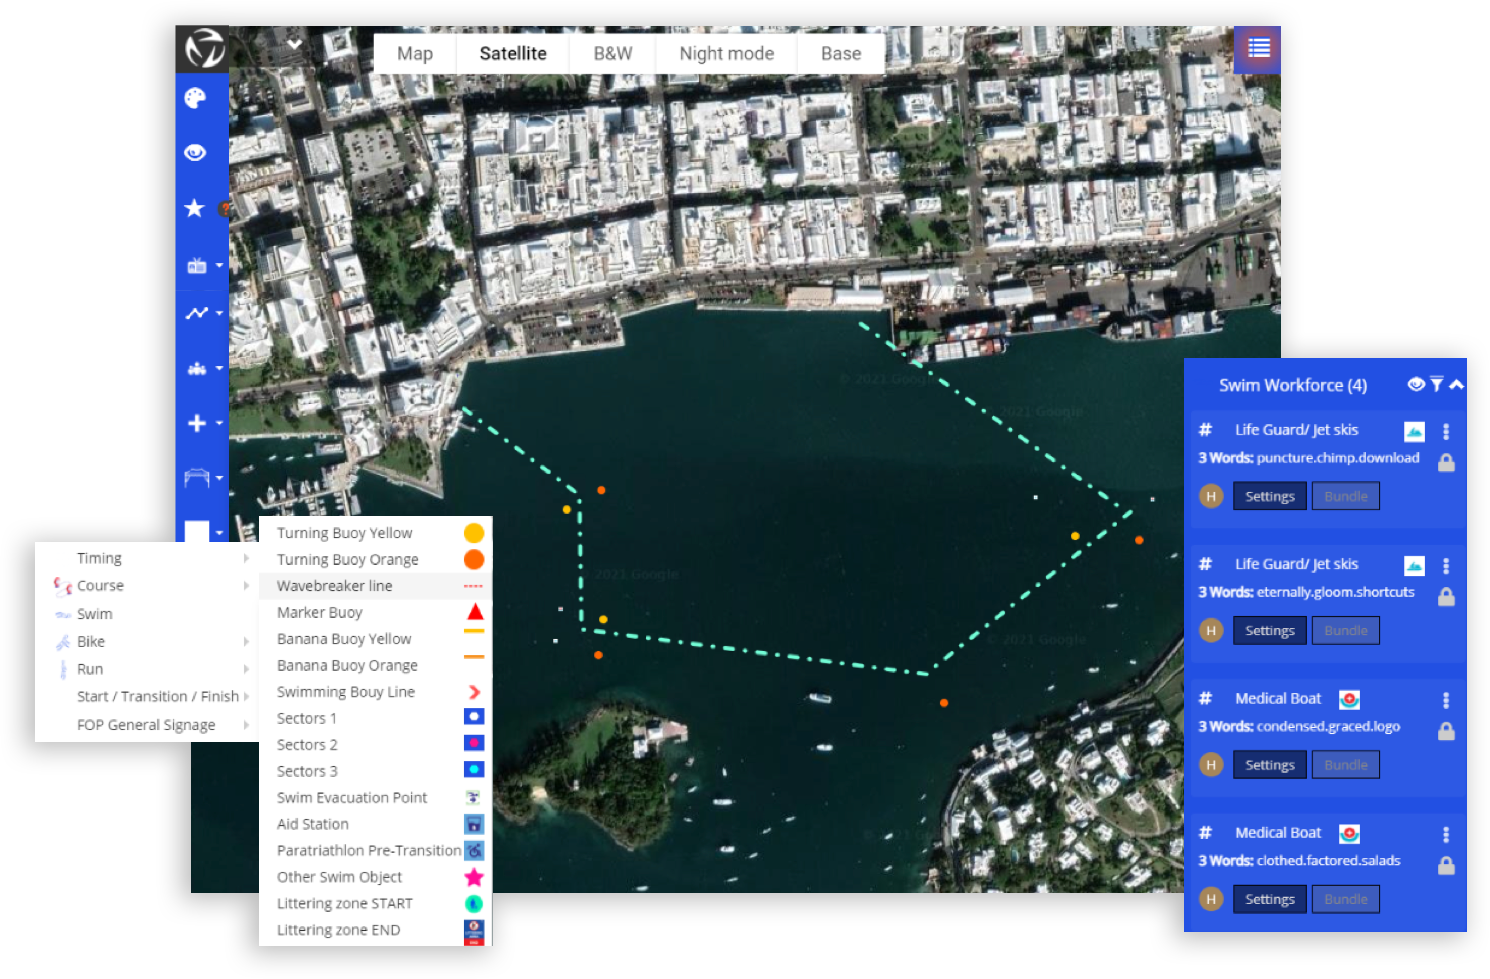The height and width of the screenshot is (979, 1490).
Task: Click the white color swatch in sidebar
Action: click(x=197, y=532)
